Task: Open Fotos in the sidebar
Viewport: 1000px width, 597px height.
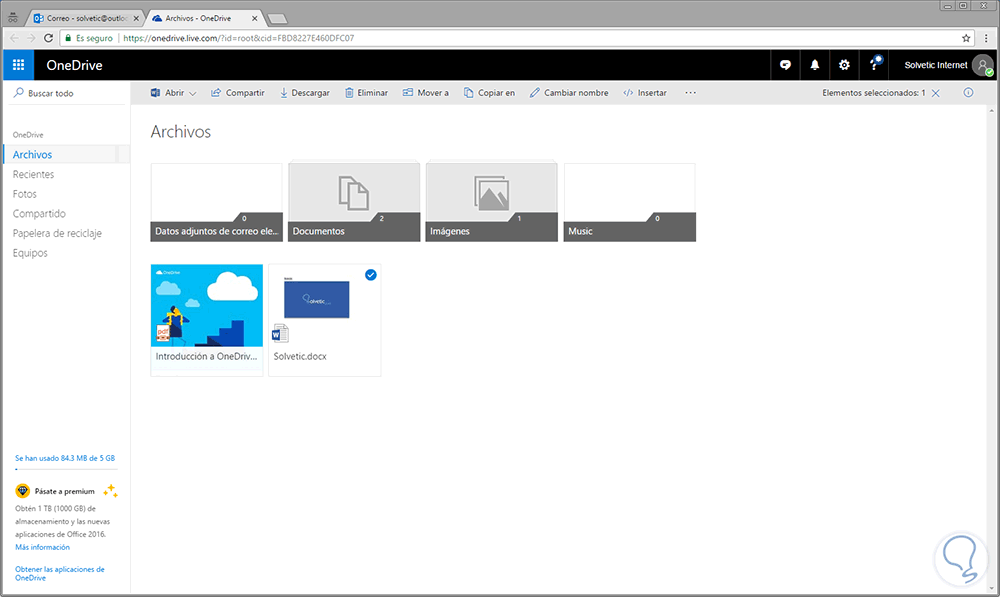Action: tap(25, 194)
